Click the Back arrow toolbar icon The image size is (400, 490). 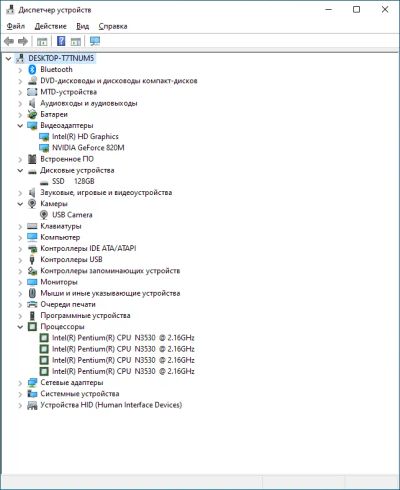tap(9, 42)
